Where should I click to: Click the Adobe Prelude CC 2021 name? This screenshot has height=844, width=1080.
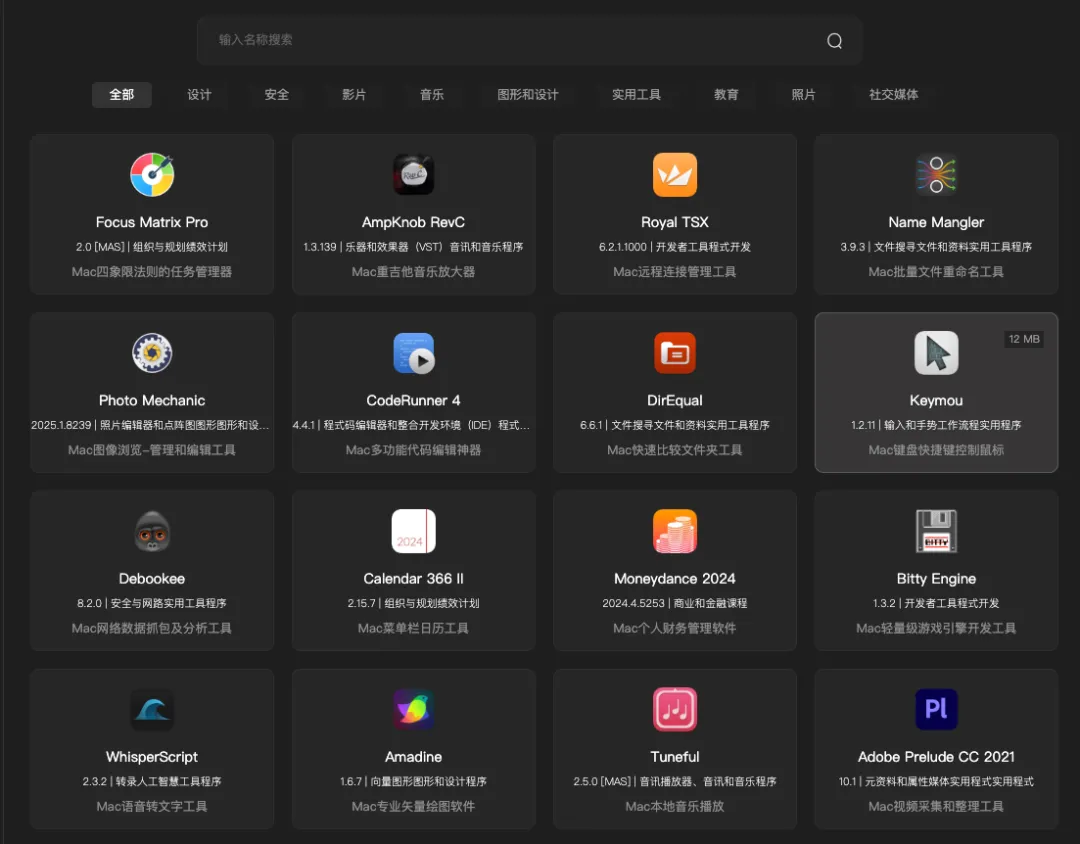(936, 757)
